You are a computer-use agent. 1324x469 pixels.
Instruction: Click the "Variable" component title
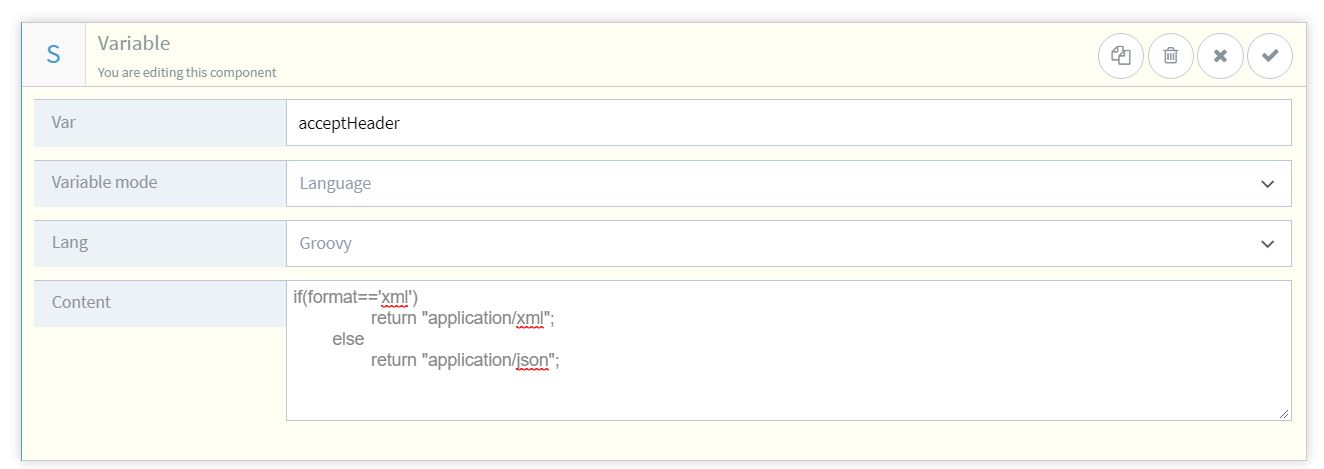click(x=134, y=43)
